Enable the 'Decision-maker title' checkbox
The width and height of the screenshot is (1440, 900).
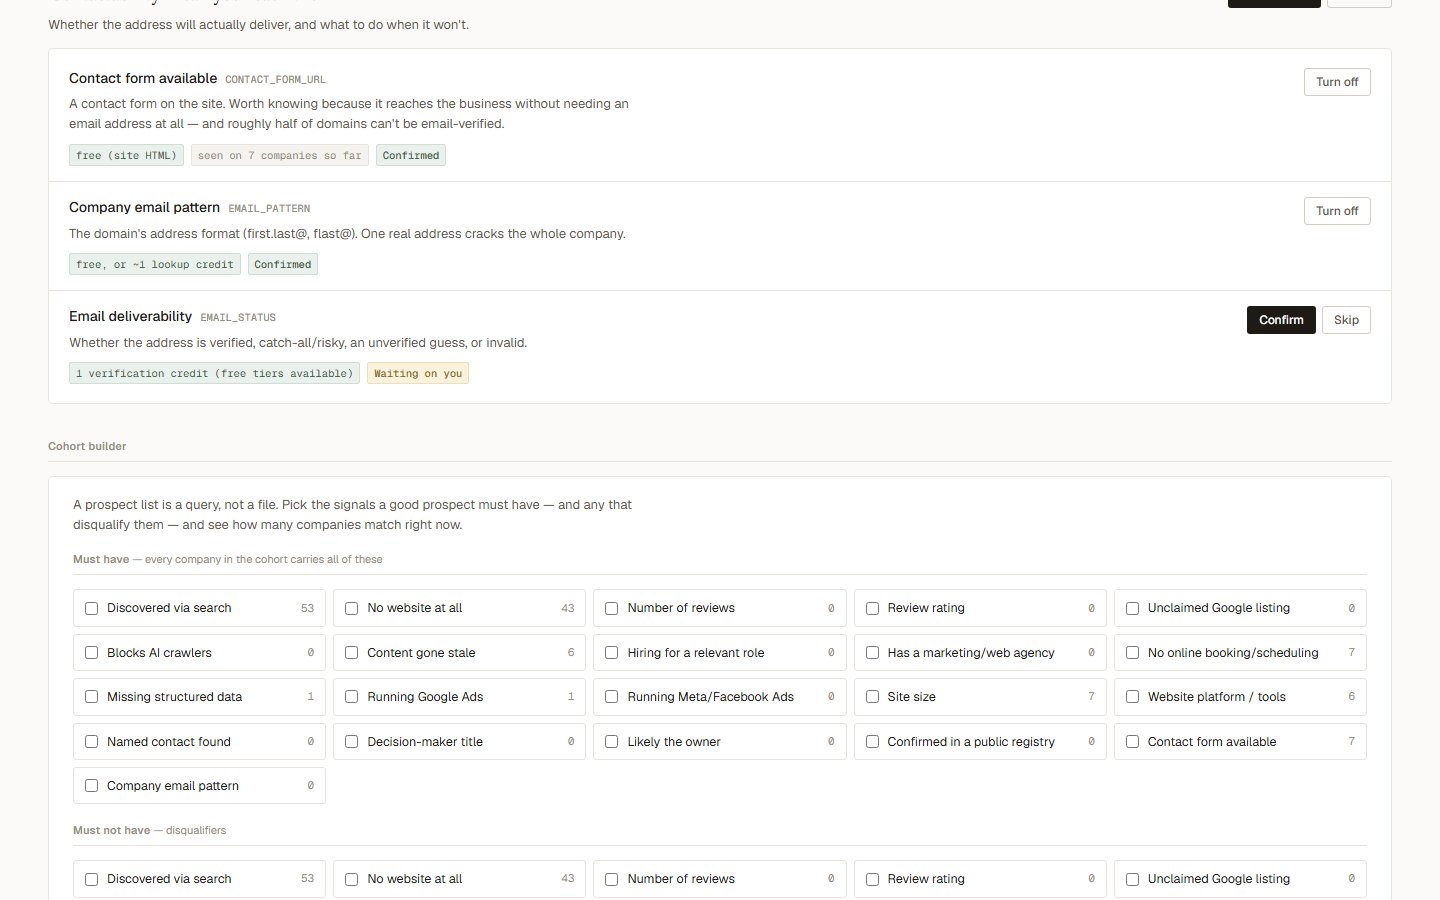point(352,742)
